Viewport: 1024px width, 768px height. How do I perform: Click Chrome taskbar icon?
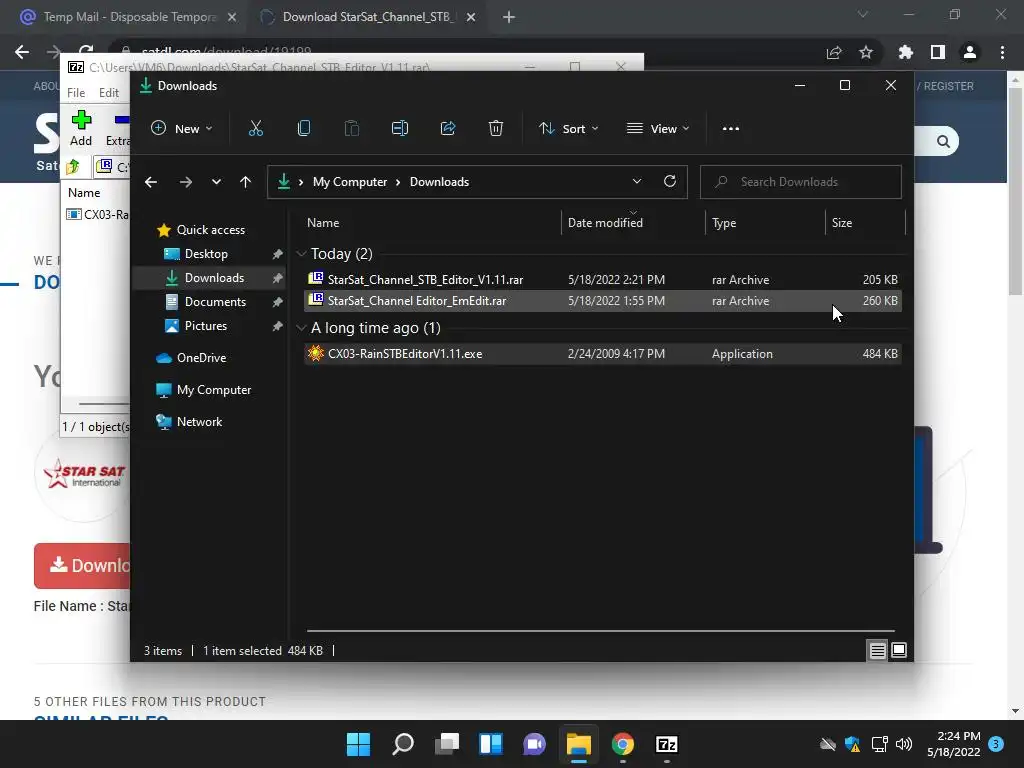(623, 744)
